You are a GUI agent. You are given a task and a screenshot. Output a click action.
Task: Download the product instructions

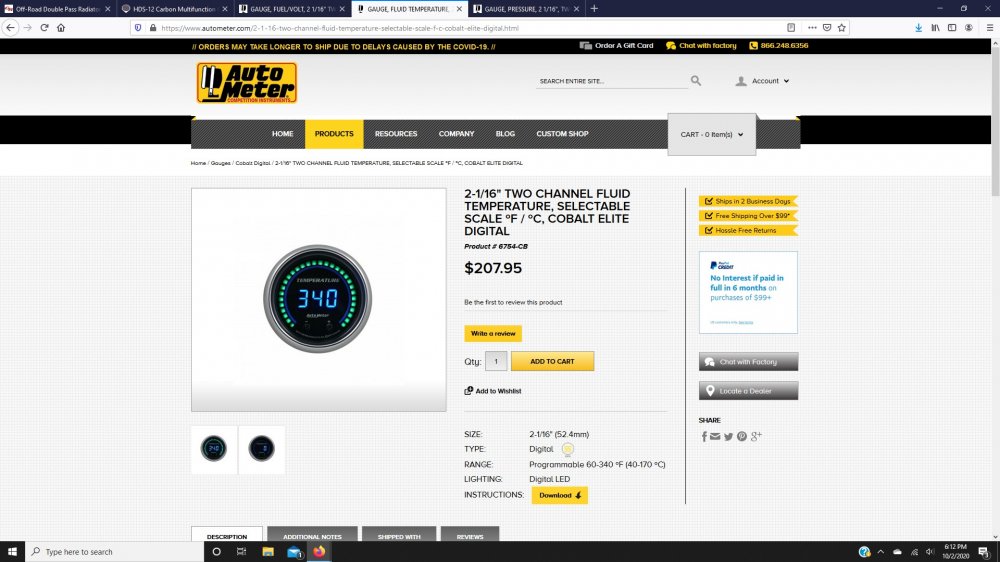(559, 495)
